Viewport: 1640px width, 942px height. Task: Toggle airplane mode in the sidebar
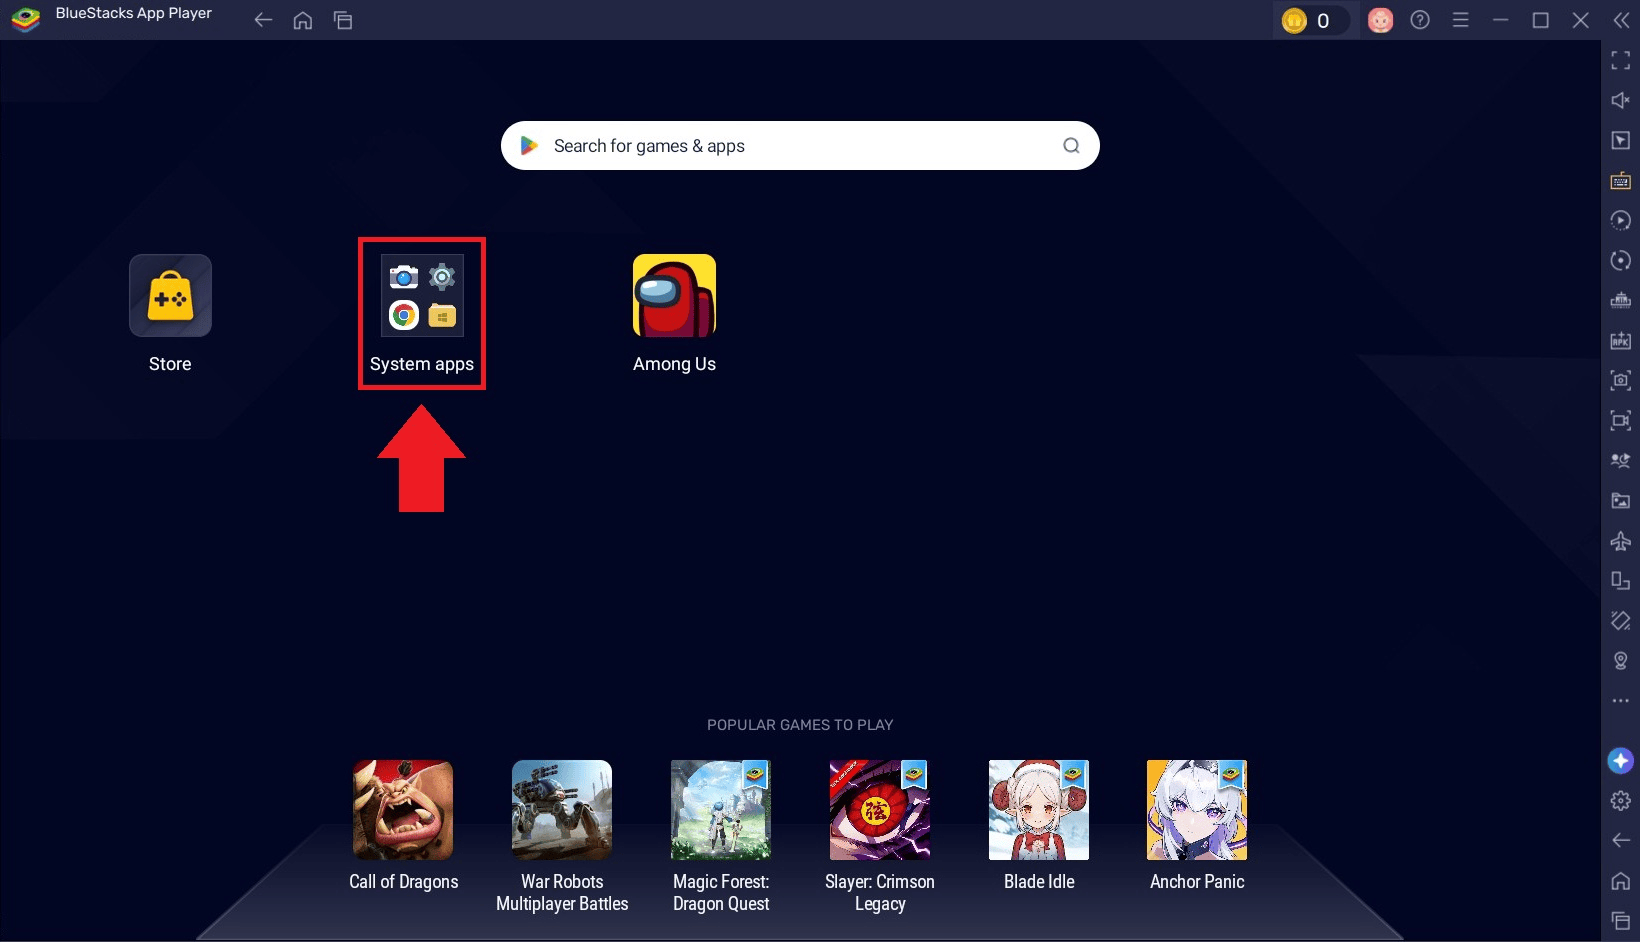[x=1621, y=541]
